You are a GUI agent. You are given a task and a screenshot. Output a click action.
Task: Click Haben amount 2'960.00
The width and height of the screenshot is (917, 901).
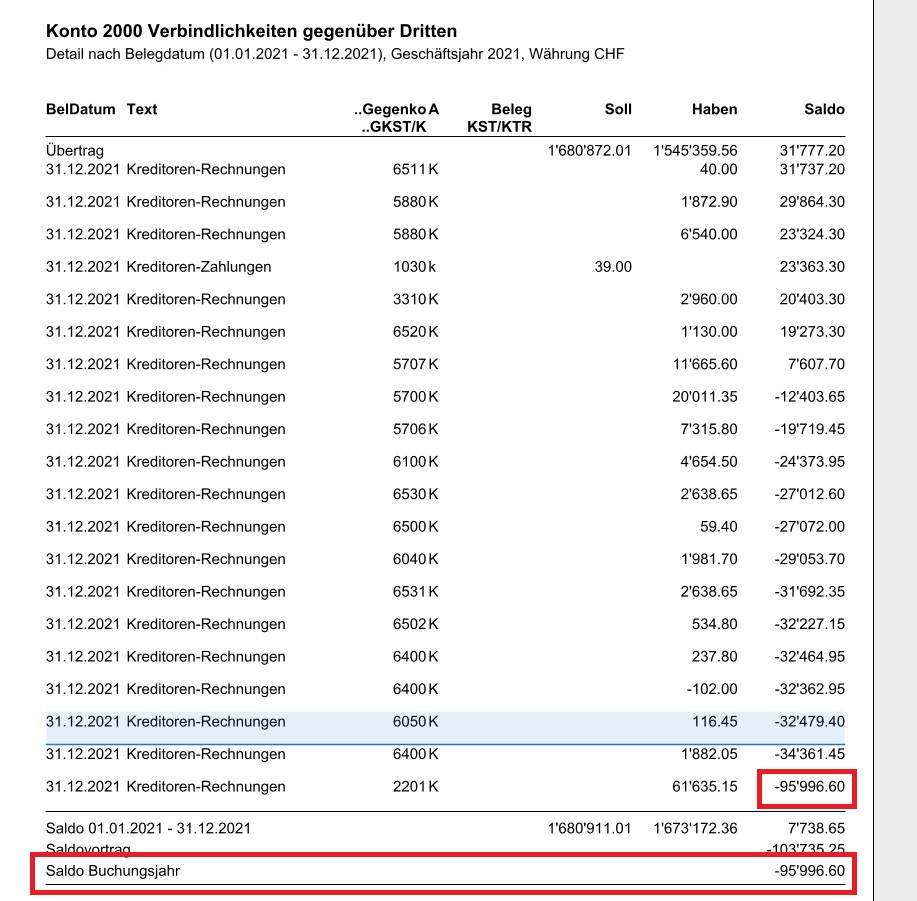click(x=709, y=299)
